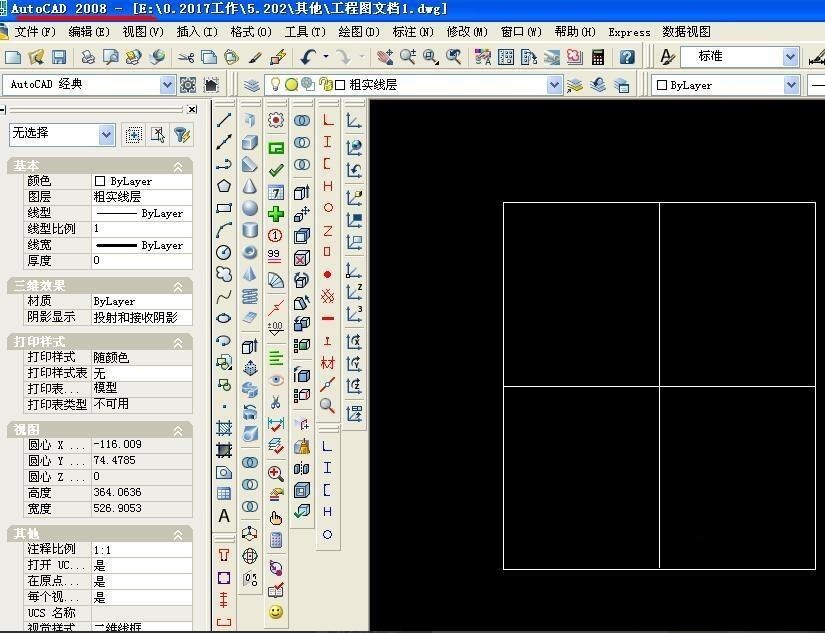Select the Arc draw tool
The height and width of the screenshot is (633, 825).
(224, 230)
